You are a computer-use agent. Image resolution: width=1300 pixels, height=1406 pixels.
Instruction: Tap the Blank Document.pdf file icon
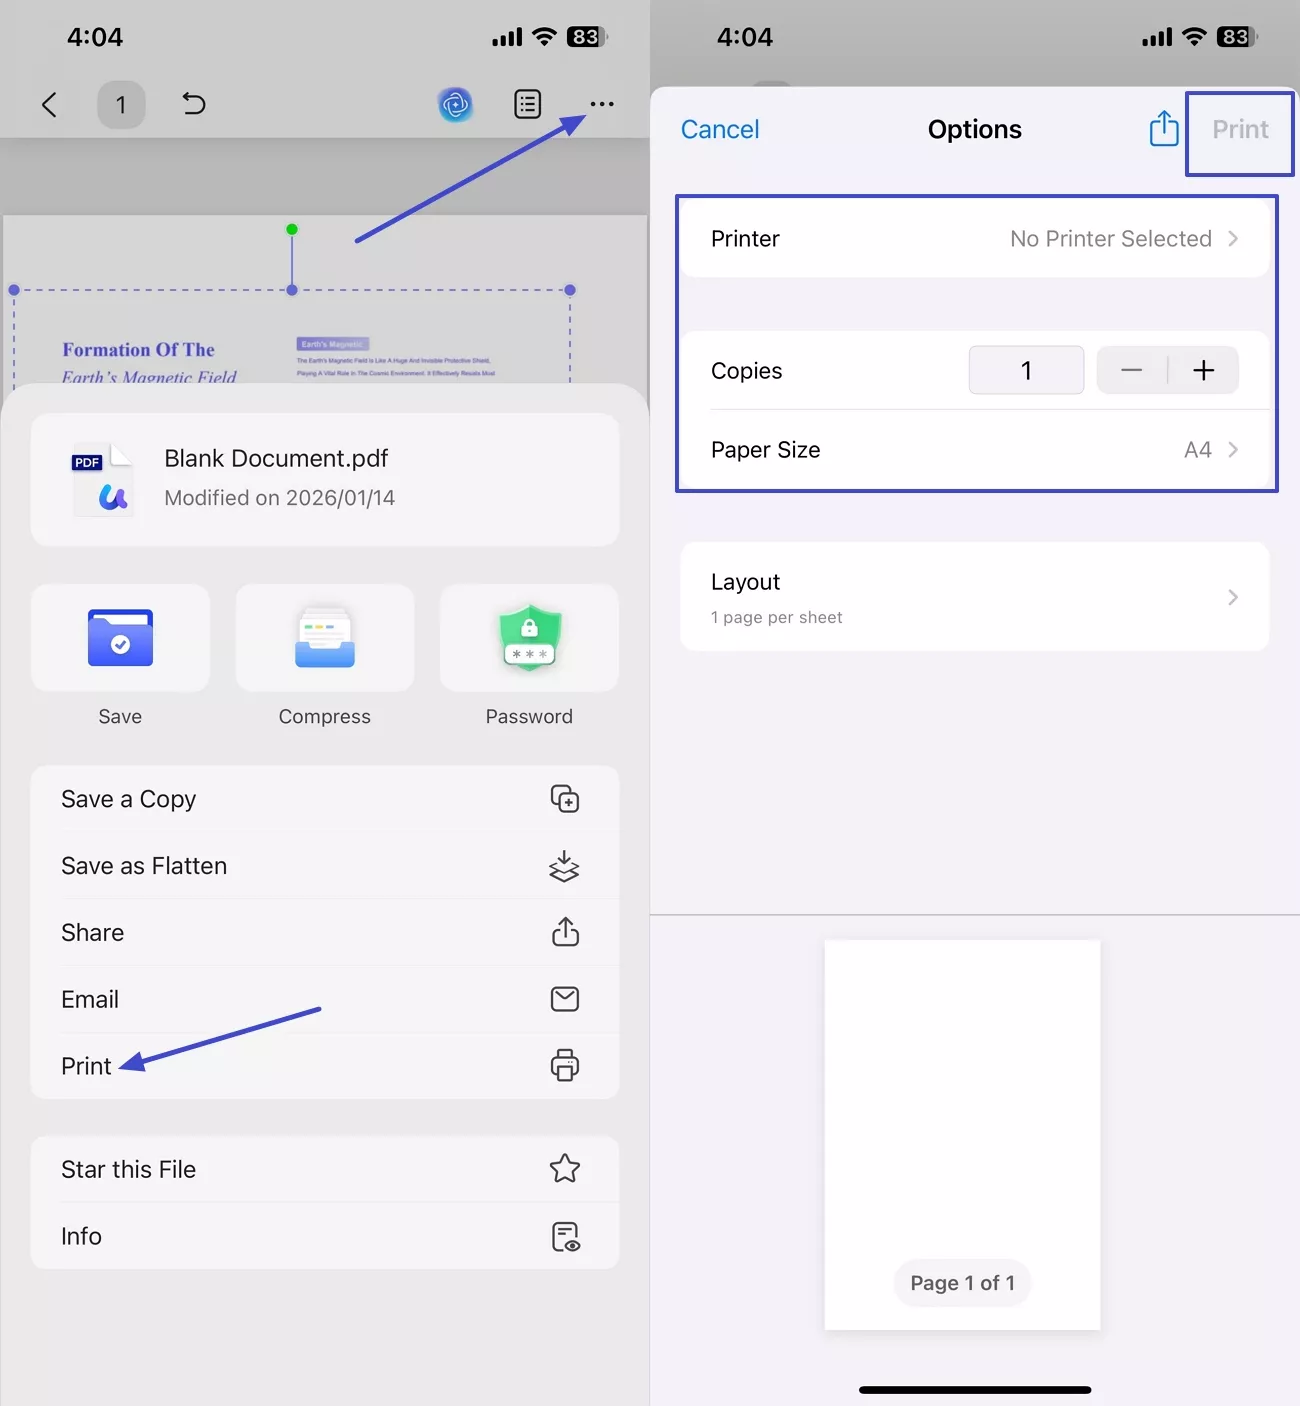[x=101, y=479]
